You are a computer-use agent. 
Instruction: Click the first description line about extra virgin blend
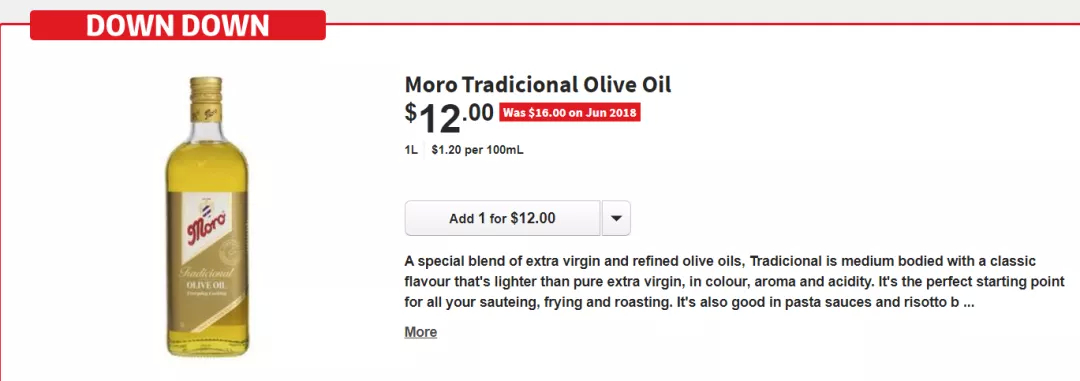pos(720,262)
